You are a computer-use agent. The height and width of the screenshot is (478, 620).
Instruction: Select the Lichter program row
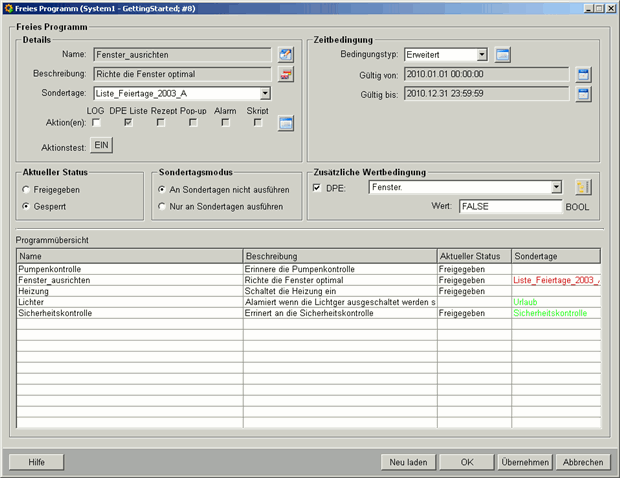pos(308,302)
